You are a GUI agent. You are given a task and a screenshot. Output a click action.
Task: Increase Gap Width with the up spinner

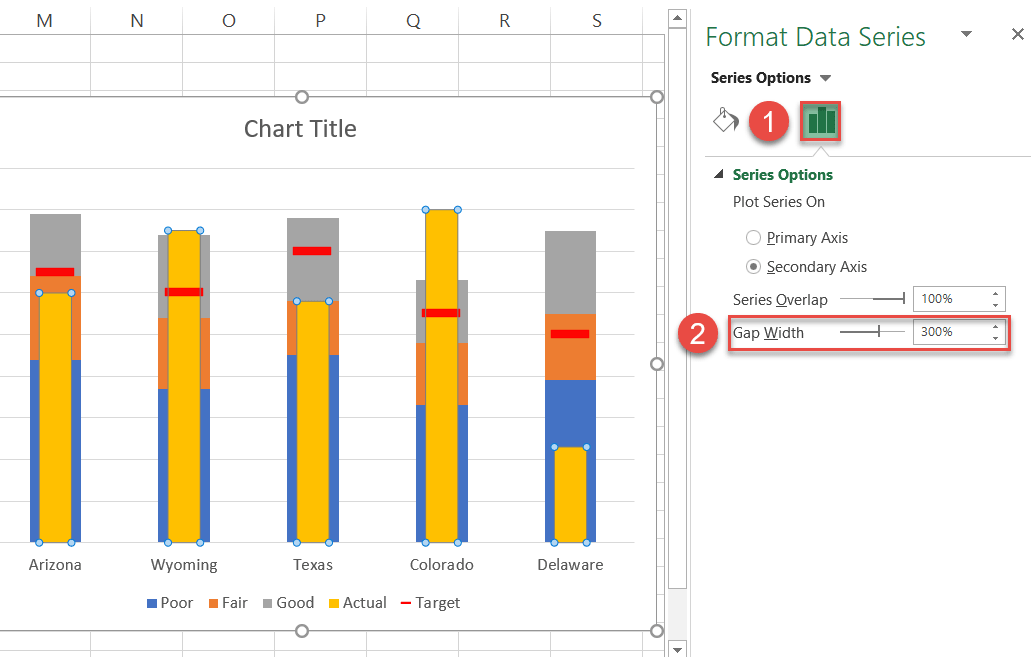coord(995,326)
